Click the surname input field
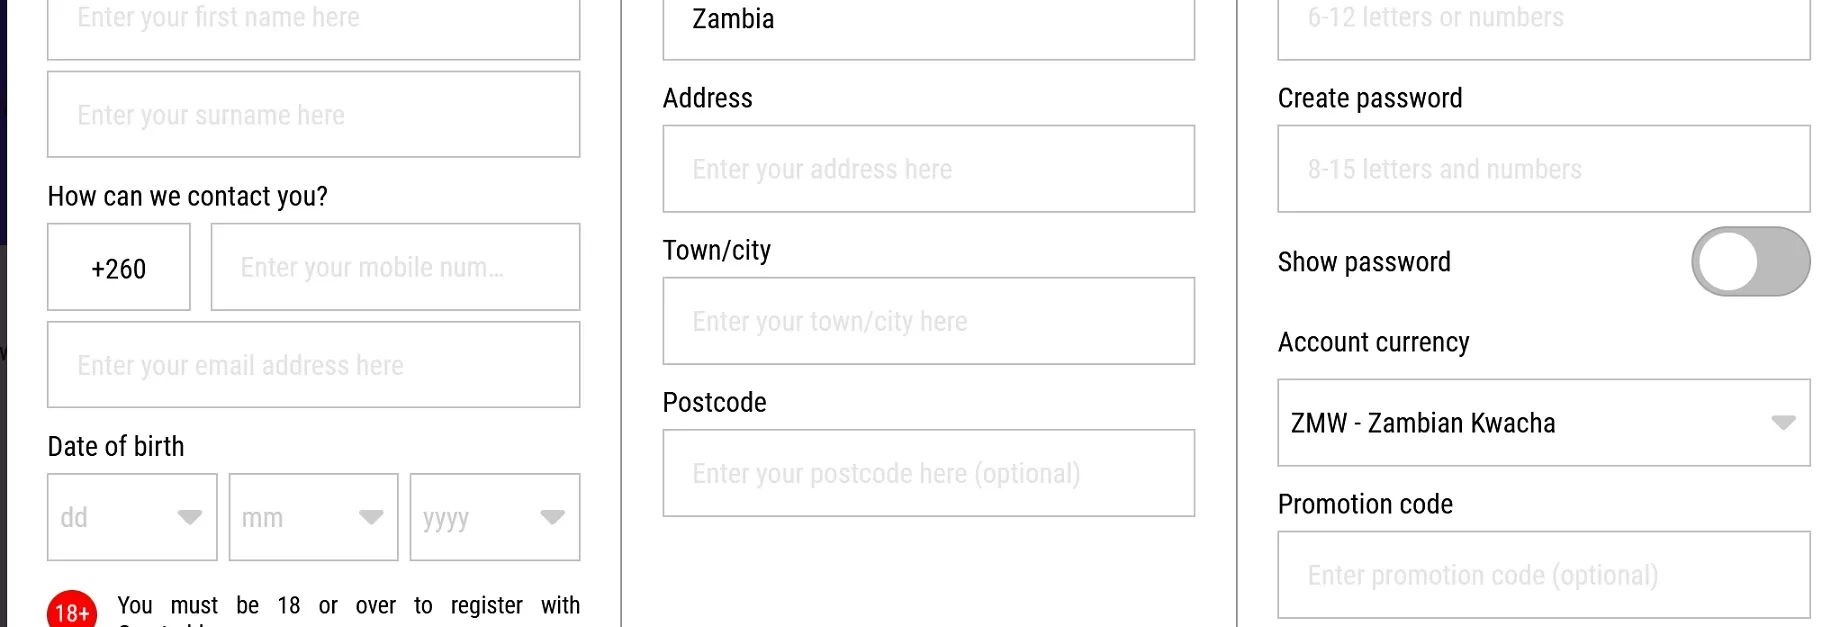Screen dimensions: 1846x627 coord(313,114)
